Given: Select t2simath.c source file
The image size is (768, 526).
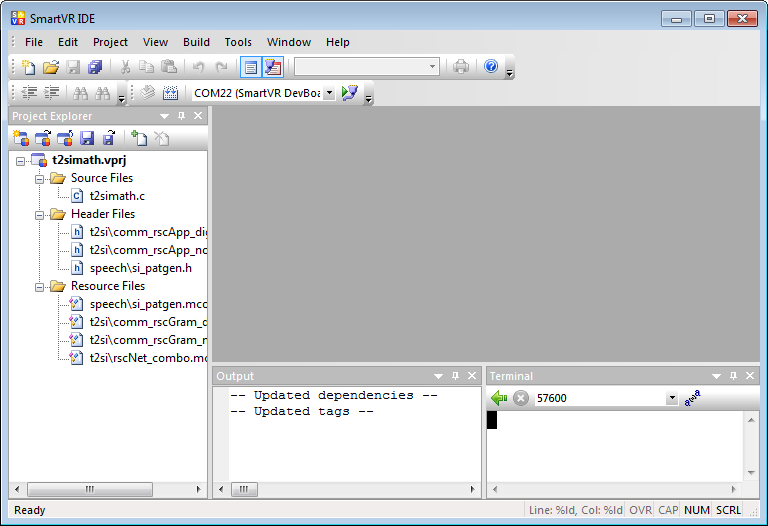Looking at the screenshot, I should [117, 196].
